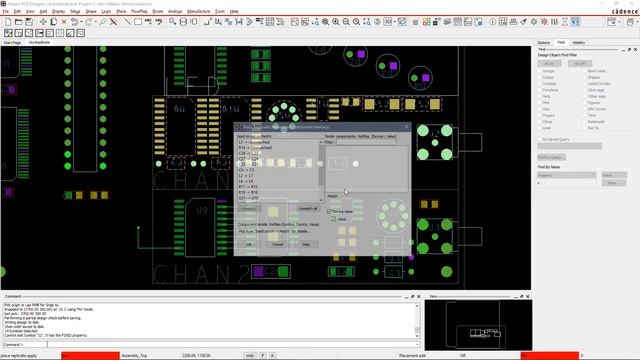
Task: Open the Route menu
Action: pyautogui.click(x=158, y=11)
